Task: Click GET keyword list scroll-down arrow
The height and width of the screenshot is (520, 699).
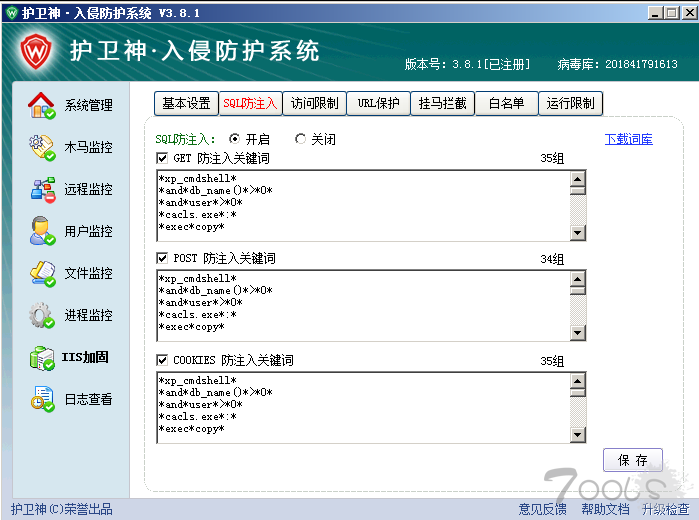Action: click(x=578, y=232)
